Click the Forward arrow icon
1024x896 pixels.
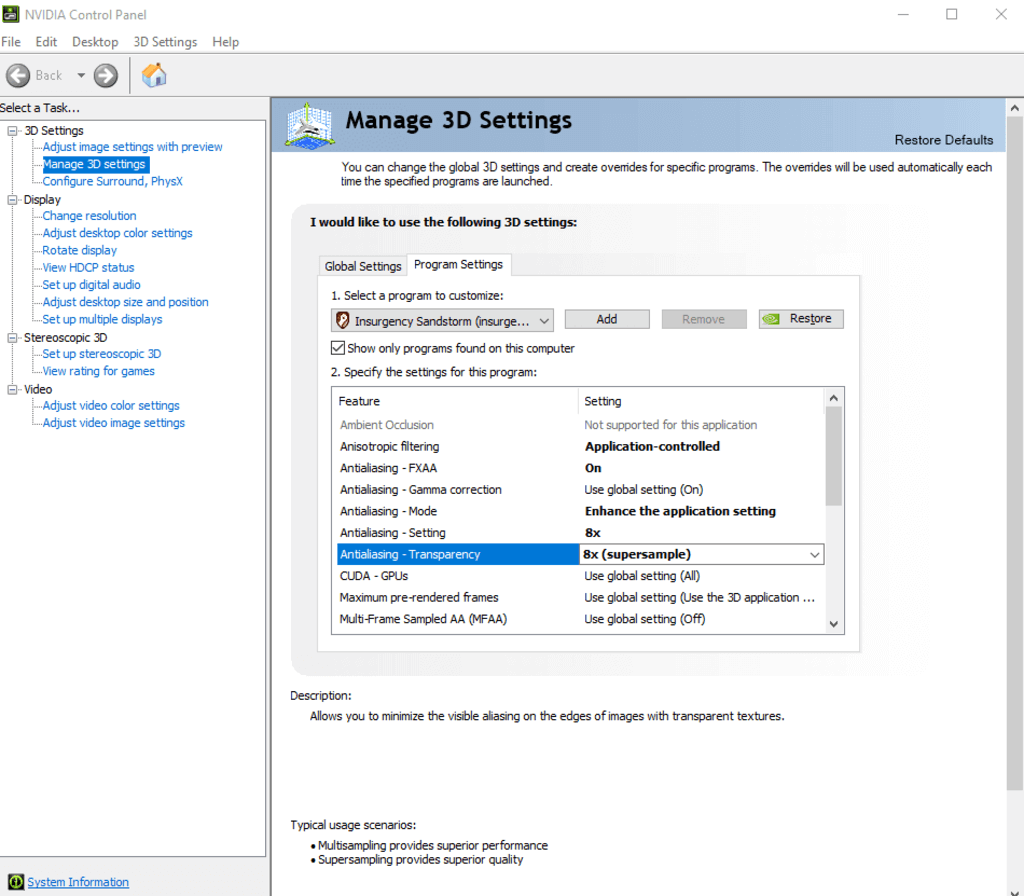tap(106, 76)
